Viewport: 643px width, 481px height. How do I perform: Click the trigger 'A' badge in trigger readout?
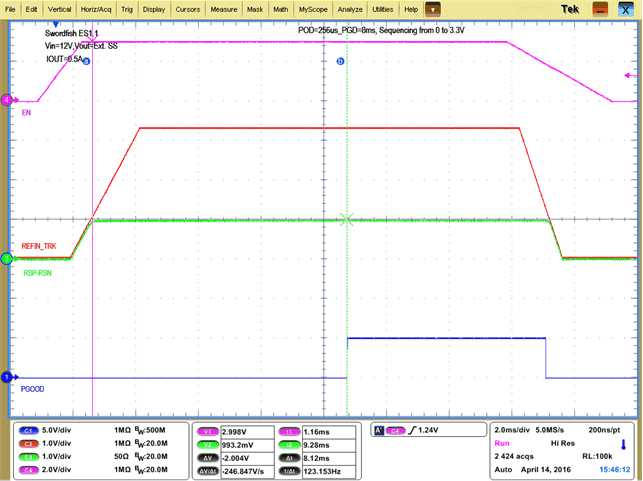click(379, 430)
